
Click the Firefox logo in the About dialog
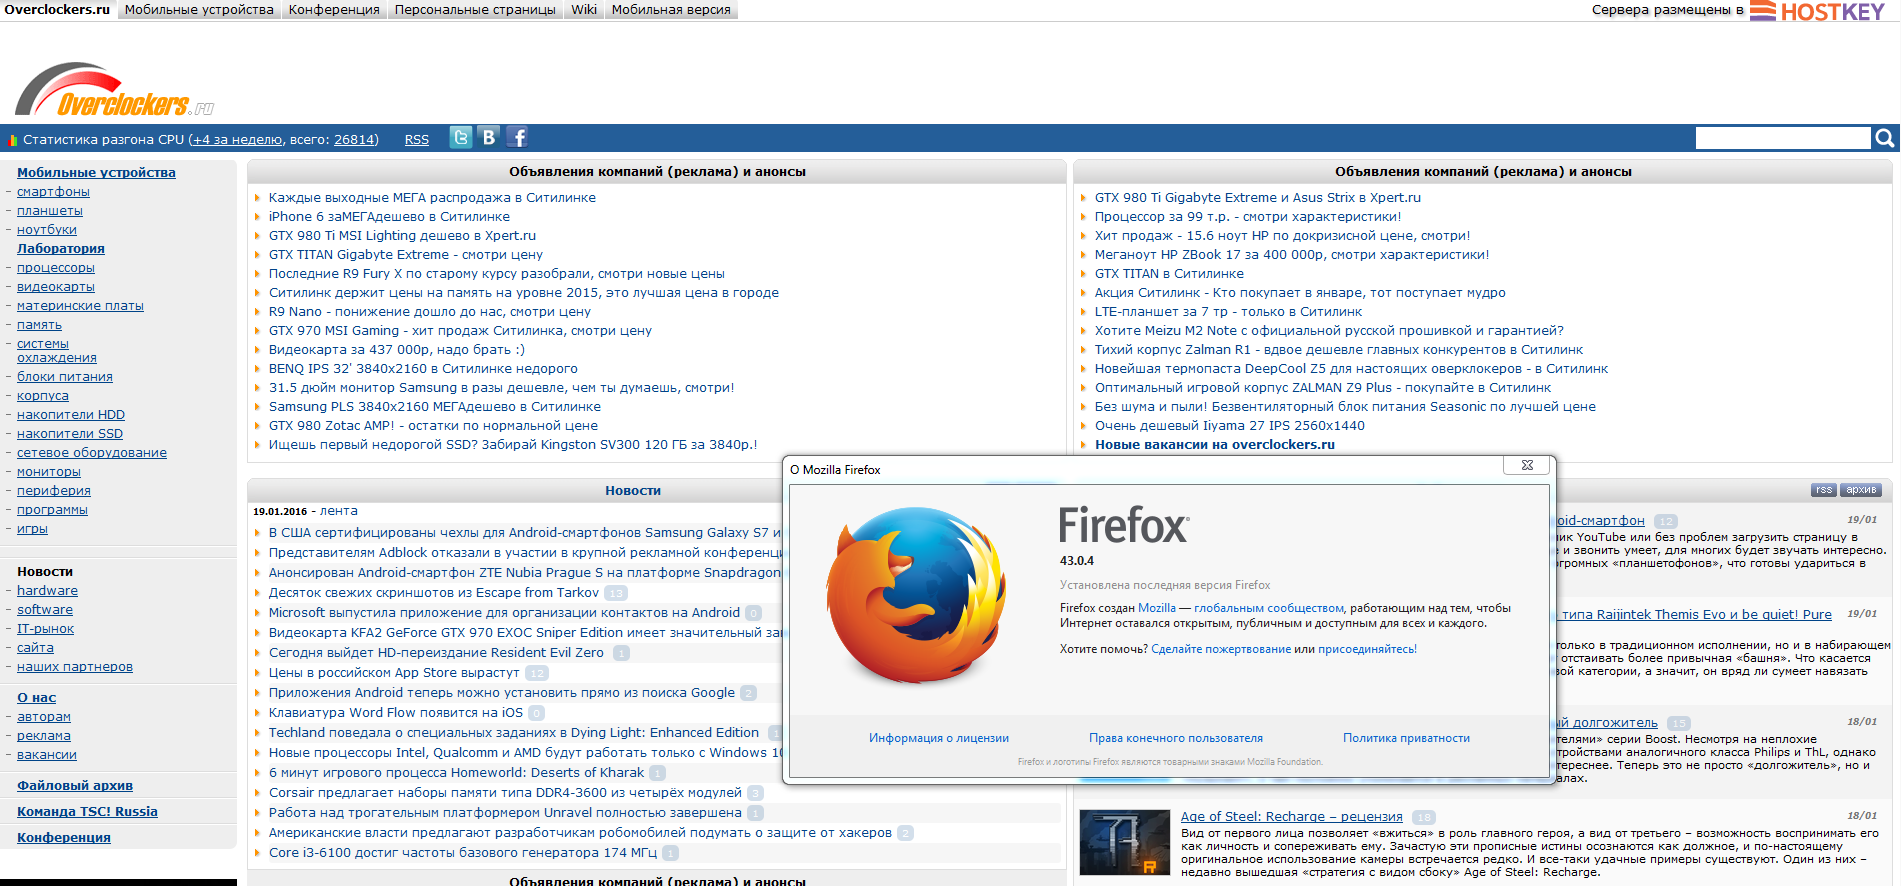click(x=916, y=594)
